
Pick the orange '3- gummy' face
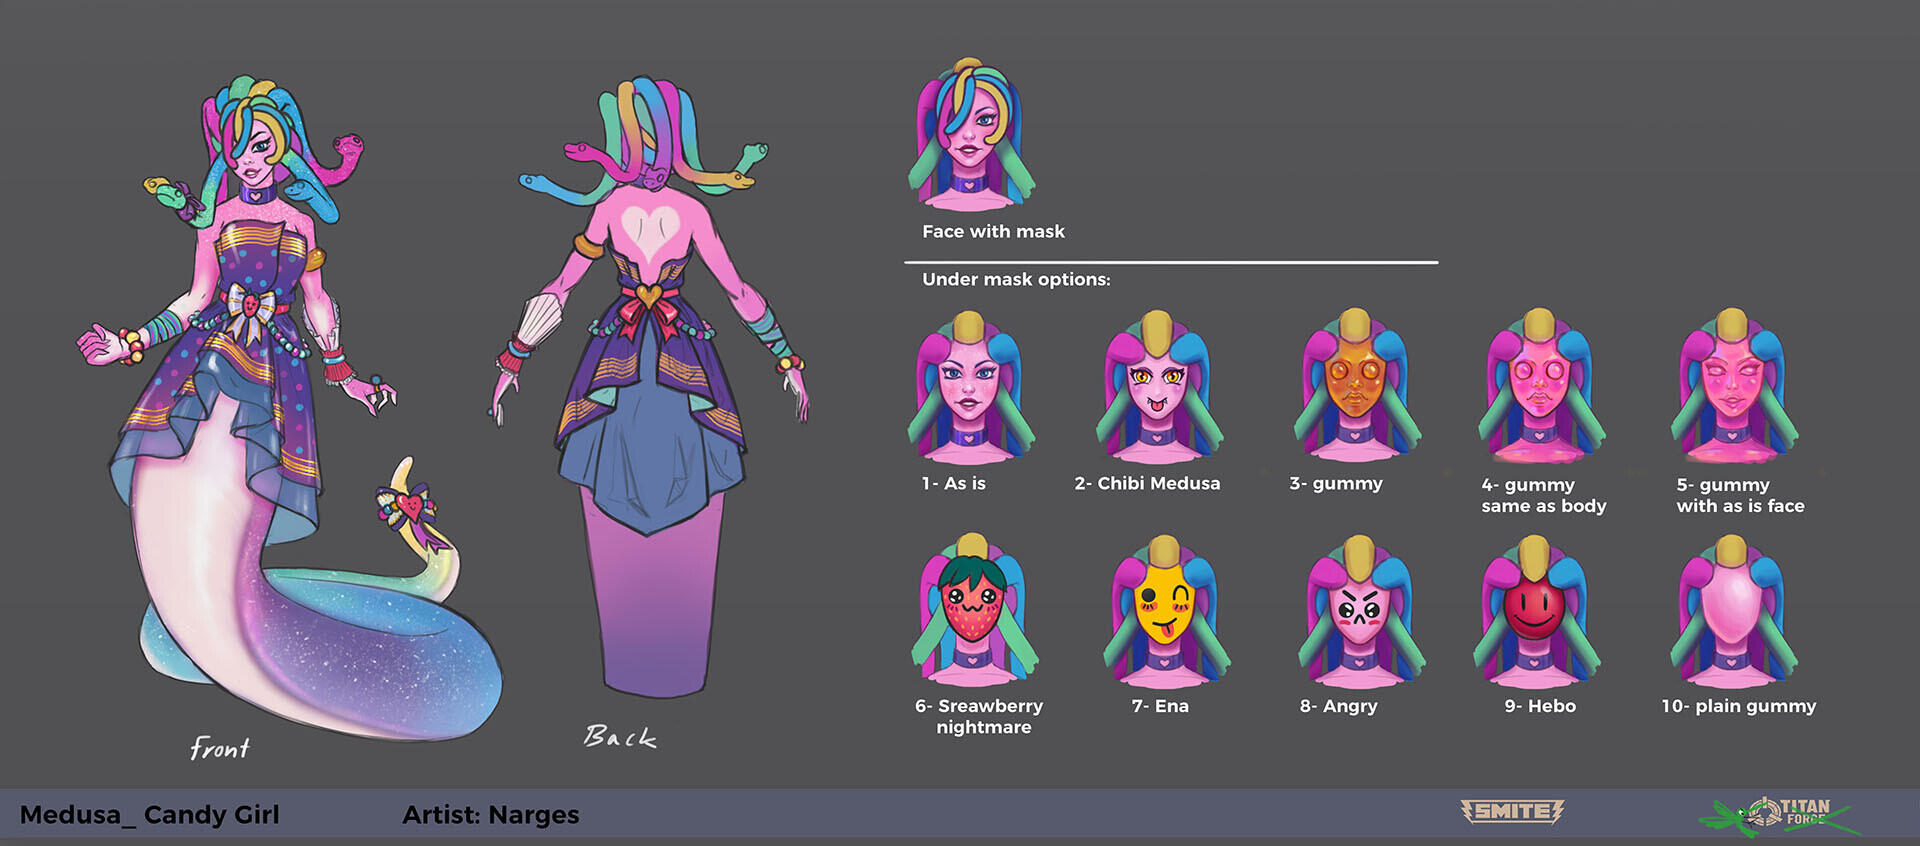1354,388
